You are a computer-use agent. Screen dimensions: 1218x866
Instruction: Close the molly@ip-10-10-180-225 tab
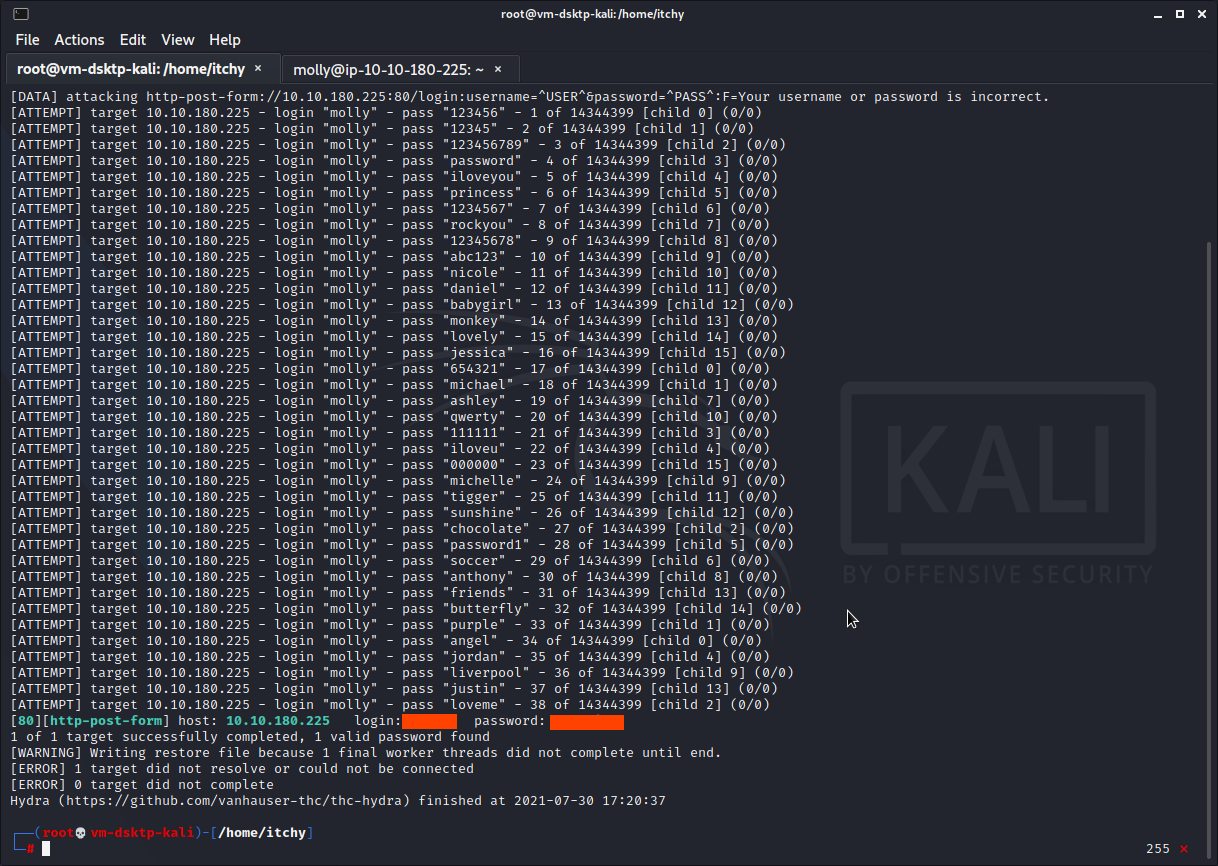pos(499,70)
